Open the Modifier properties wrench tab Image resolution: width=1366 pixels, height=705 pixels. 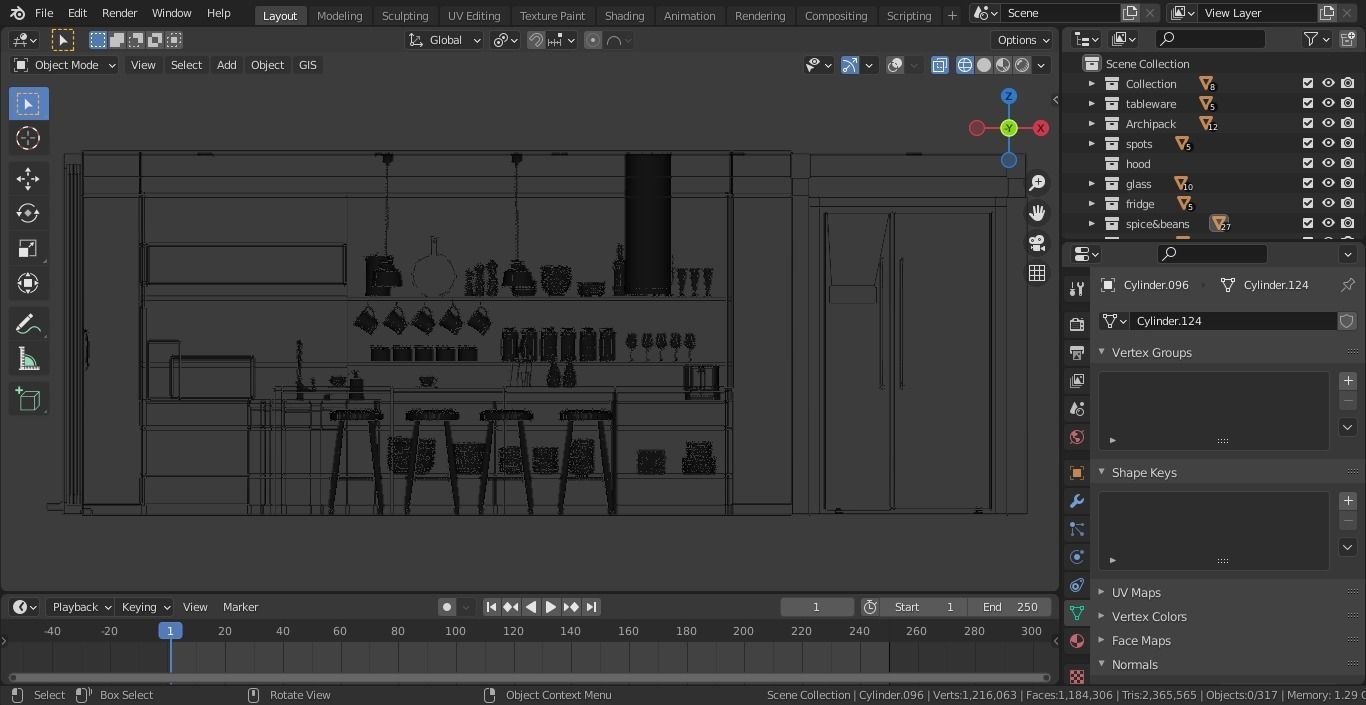[x=1077, y=501]
